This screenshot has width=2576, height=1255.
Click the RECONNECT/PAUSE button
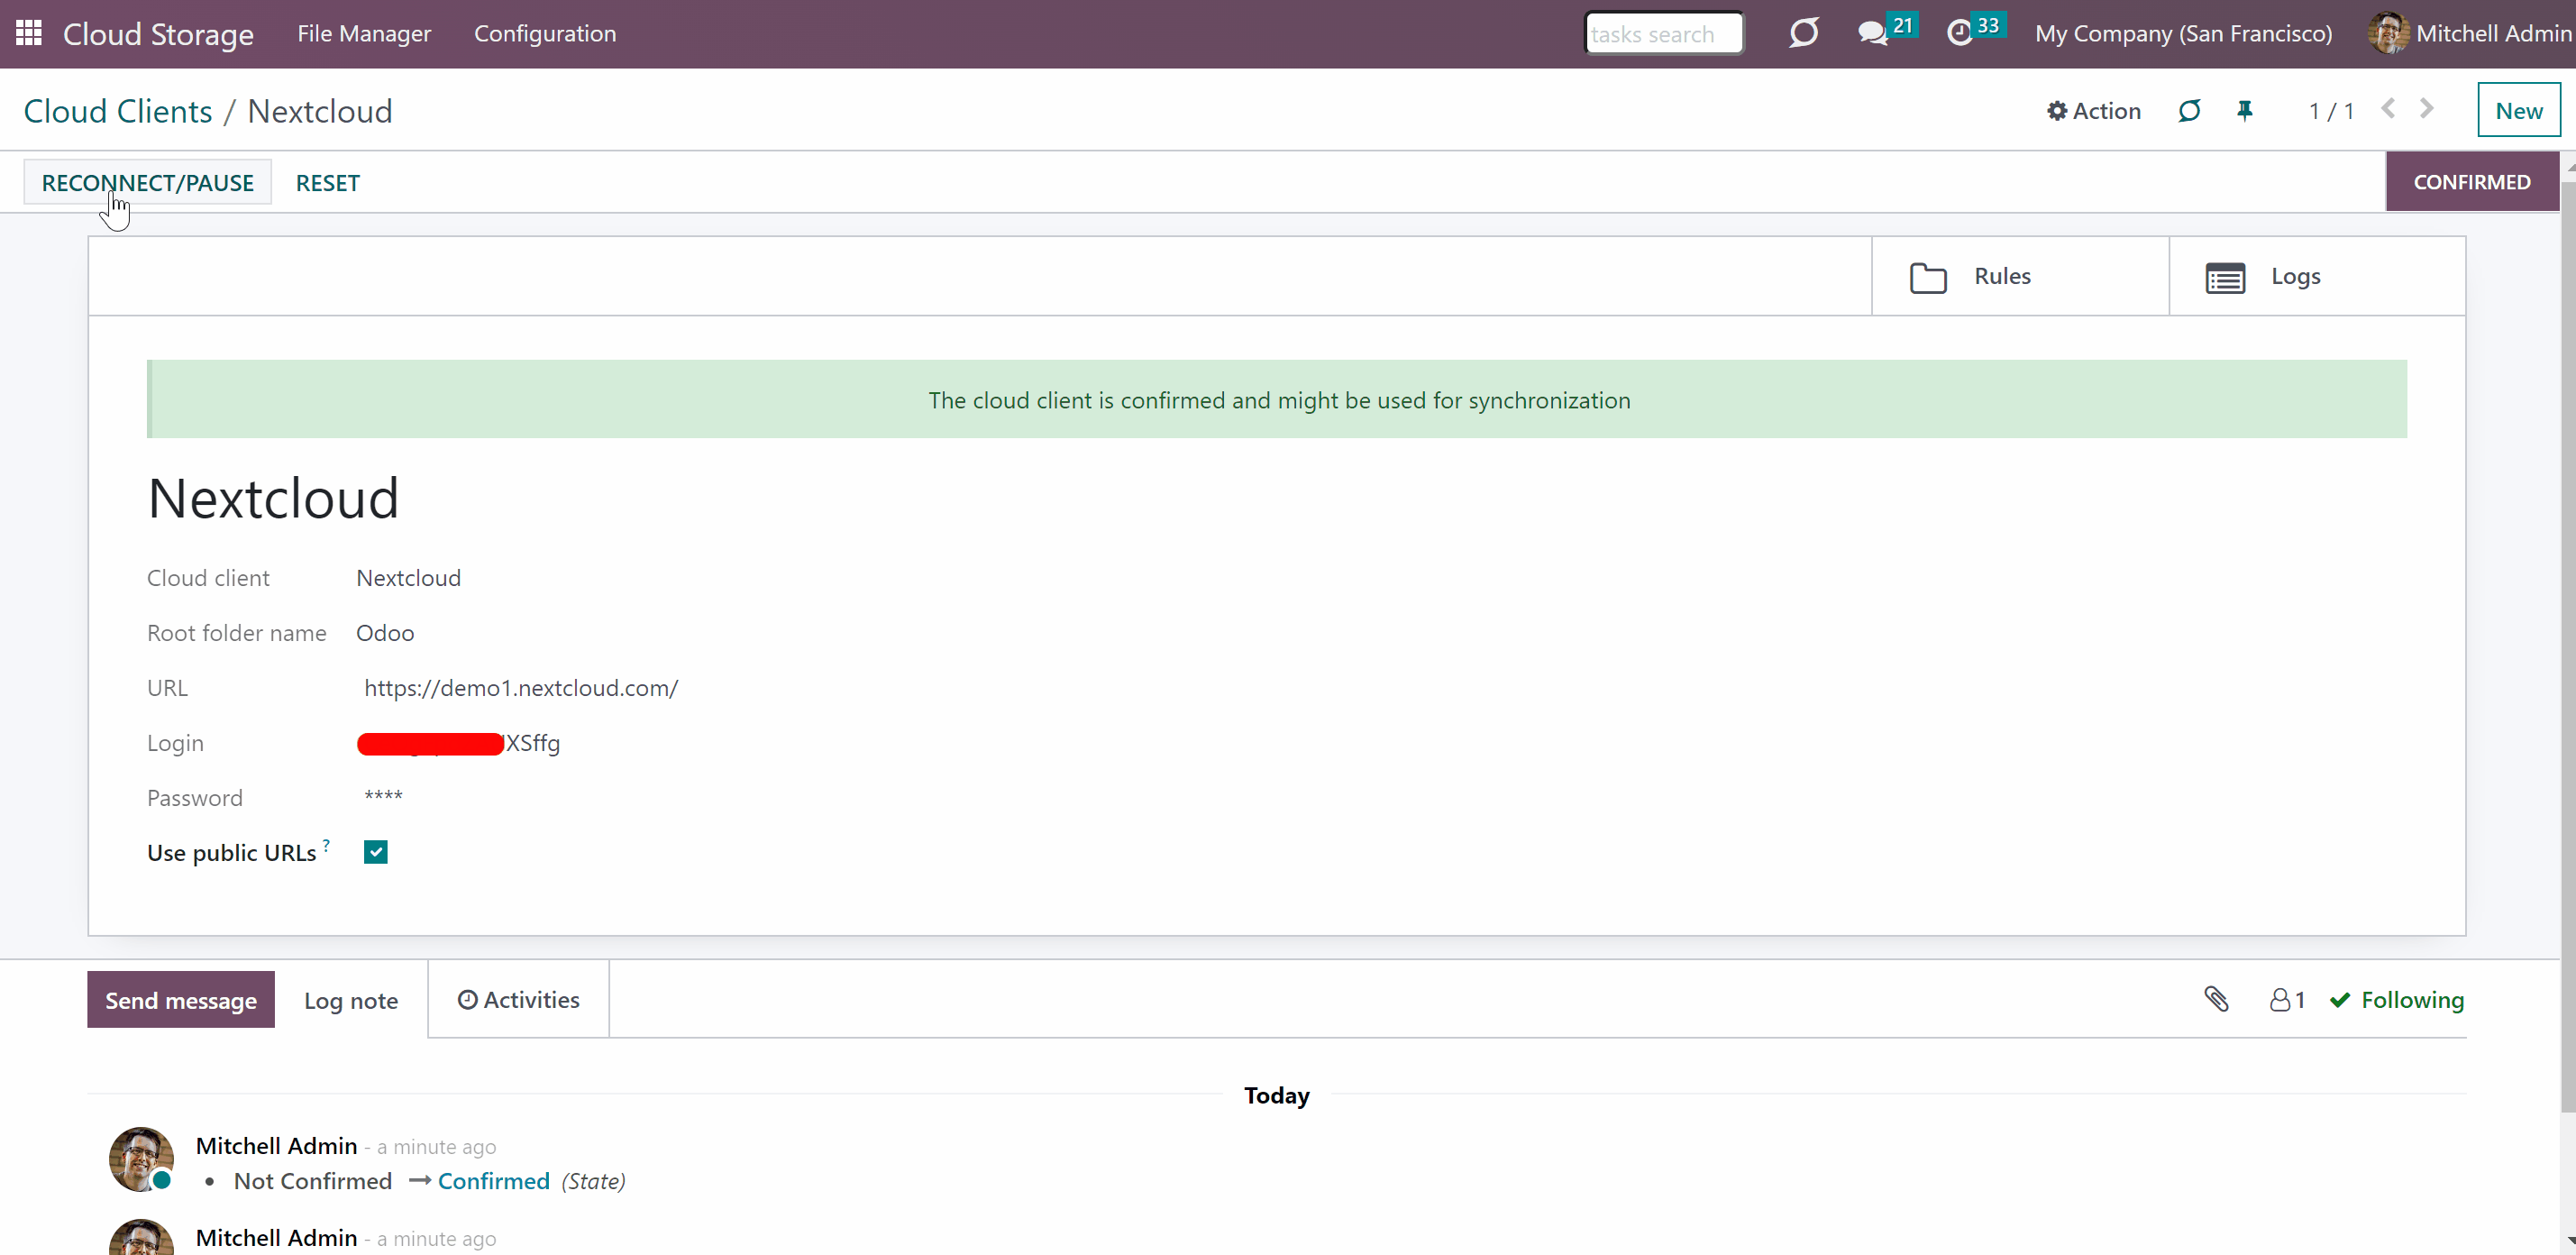(148, 182)
